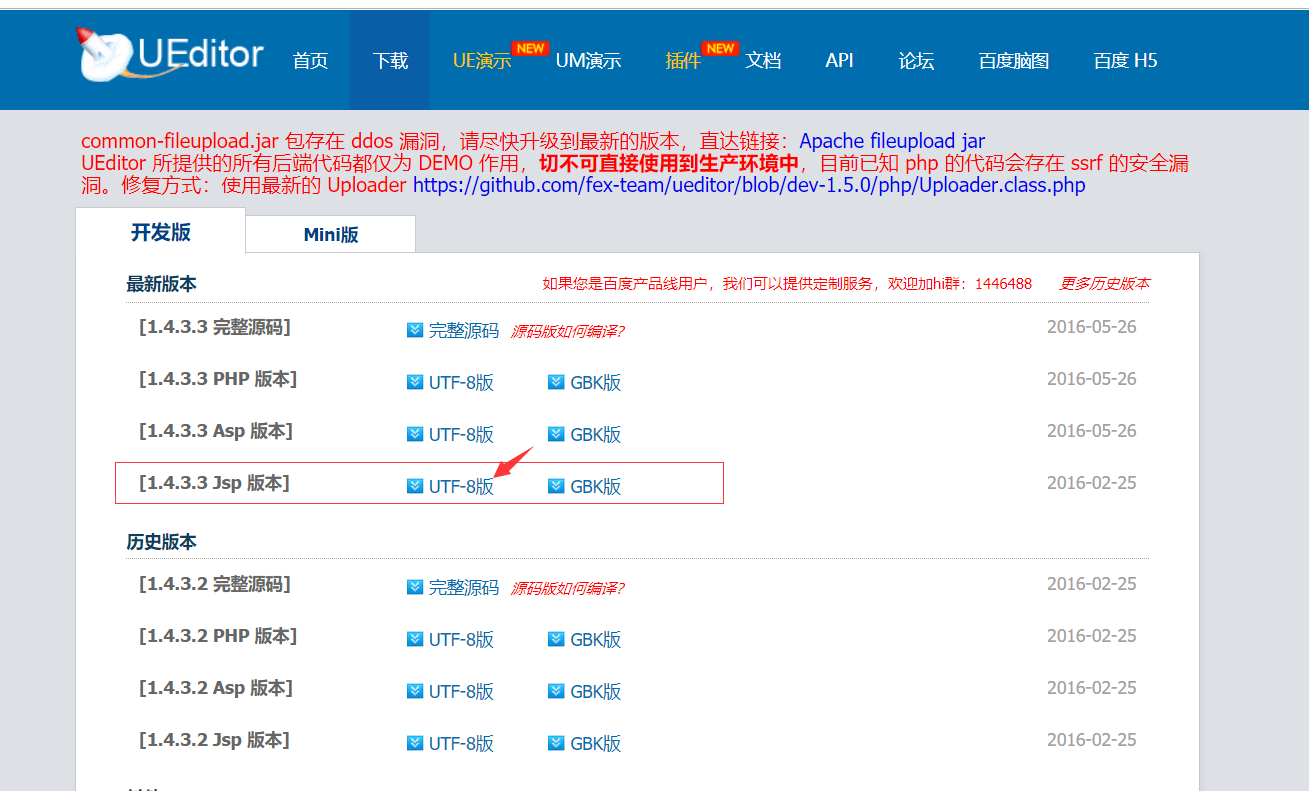Open UE演示 demo page
Screen dimensions: 1309x791
482,60
